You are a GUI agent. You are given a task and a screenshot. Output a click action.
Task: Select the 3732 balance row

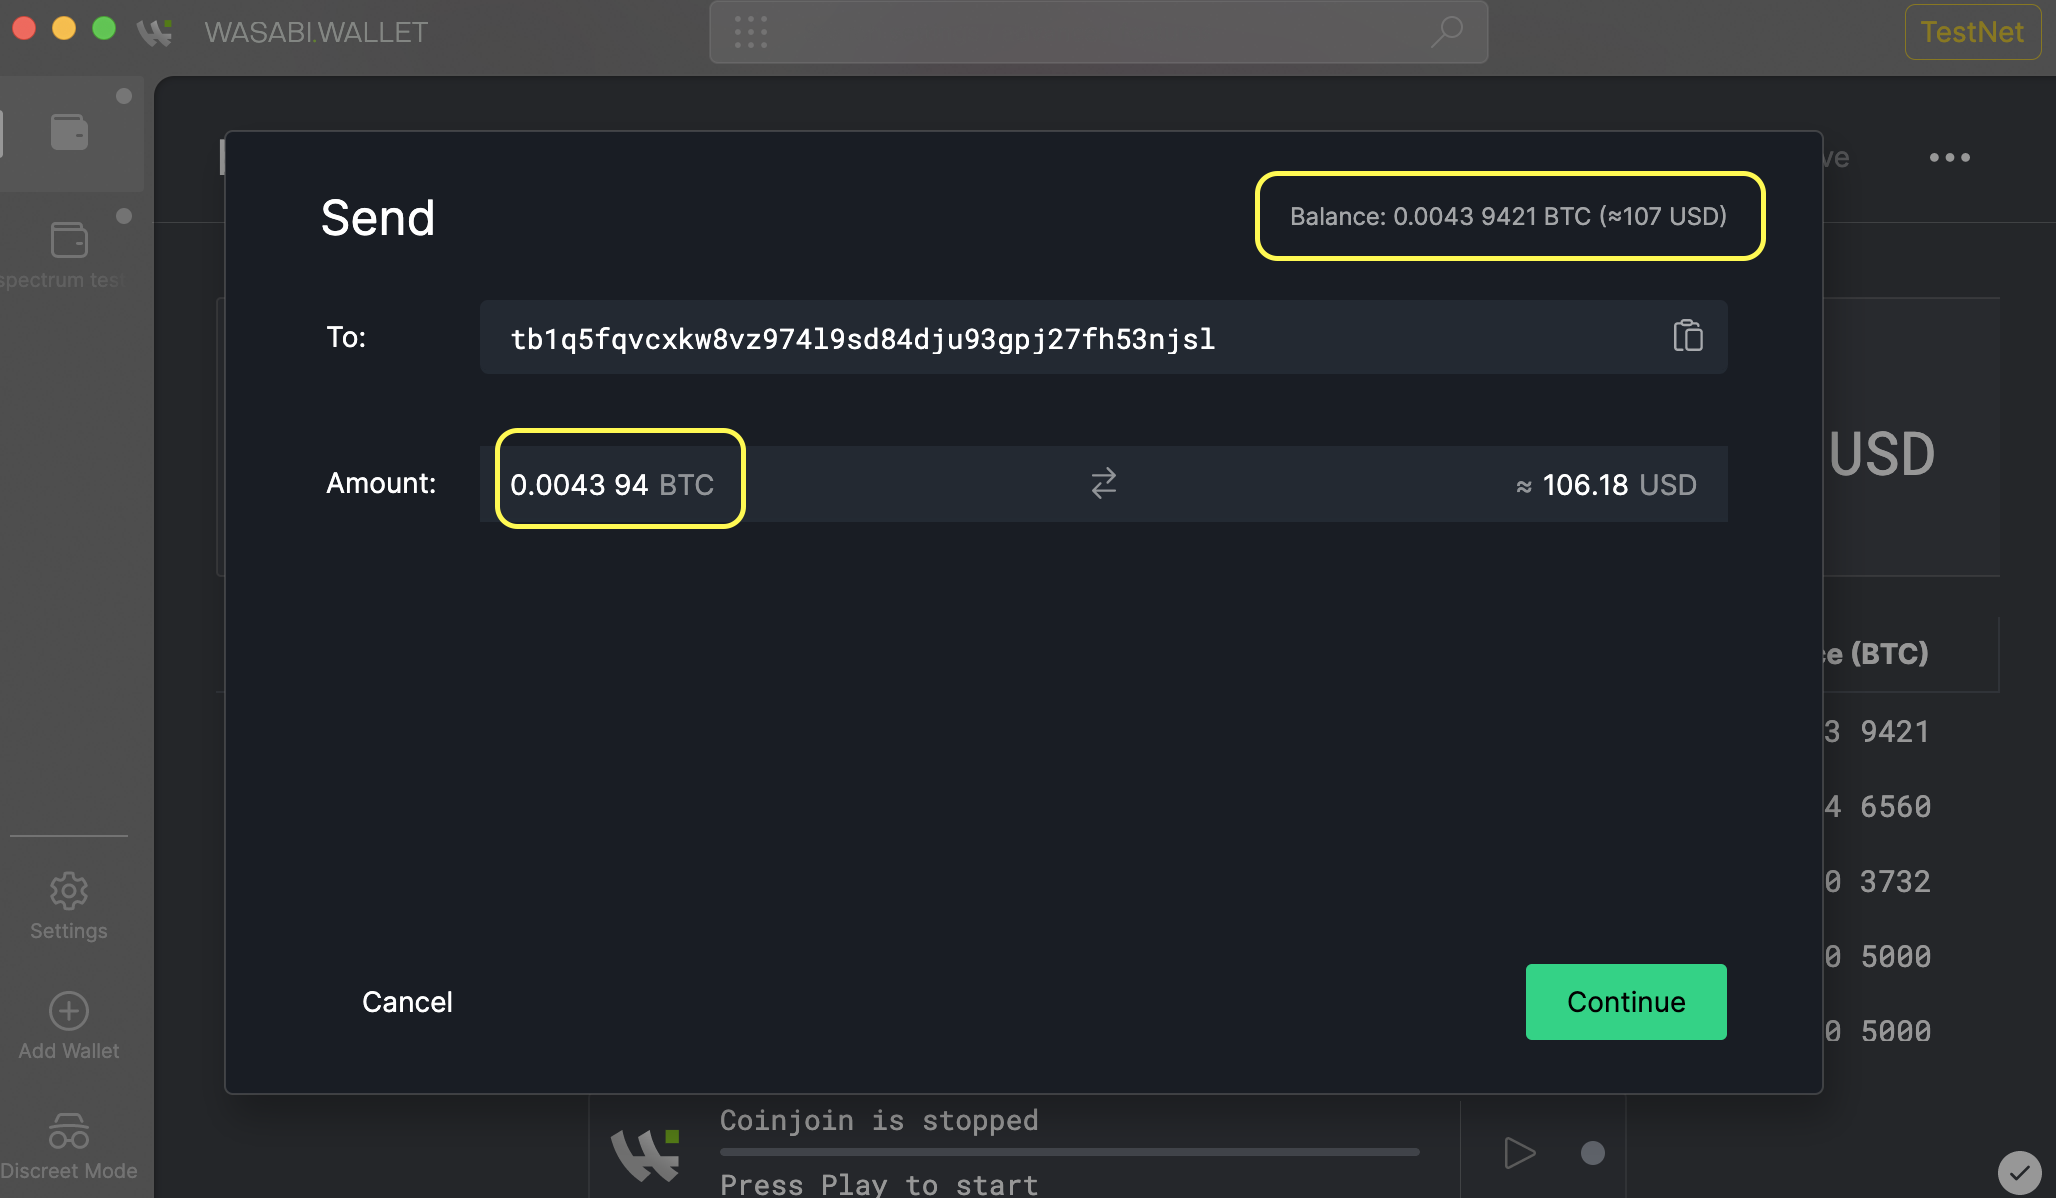(1877, 881)
